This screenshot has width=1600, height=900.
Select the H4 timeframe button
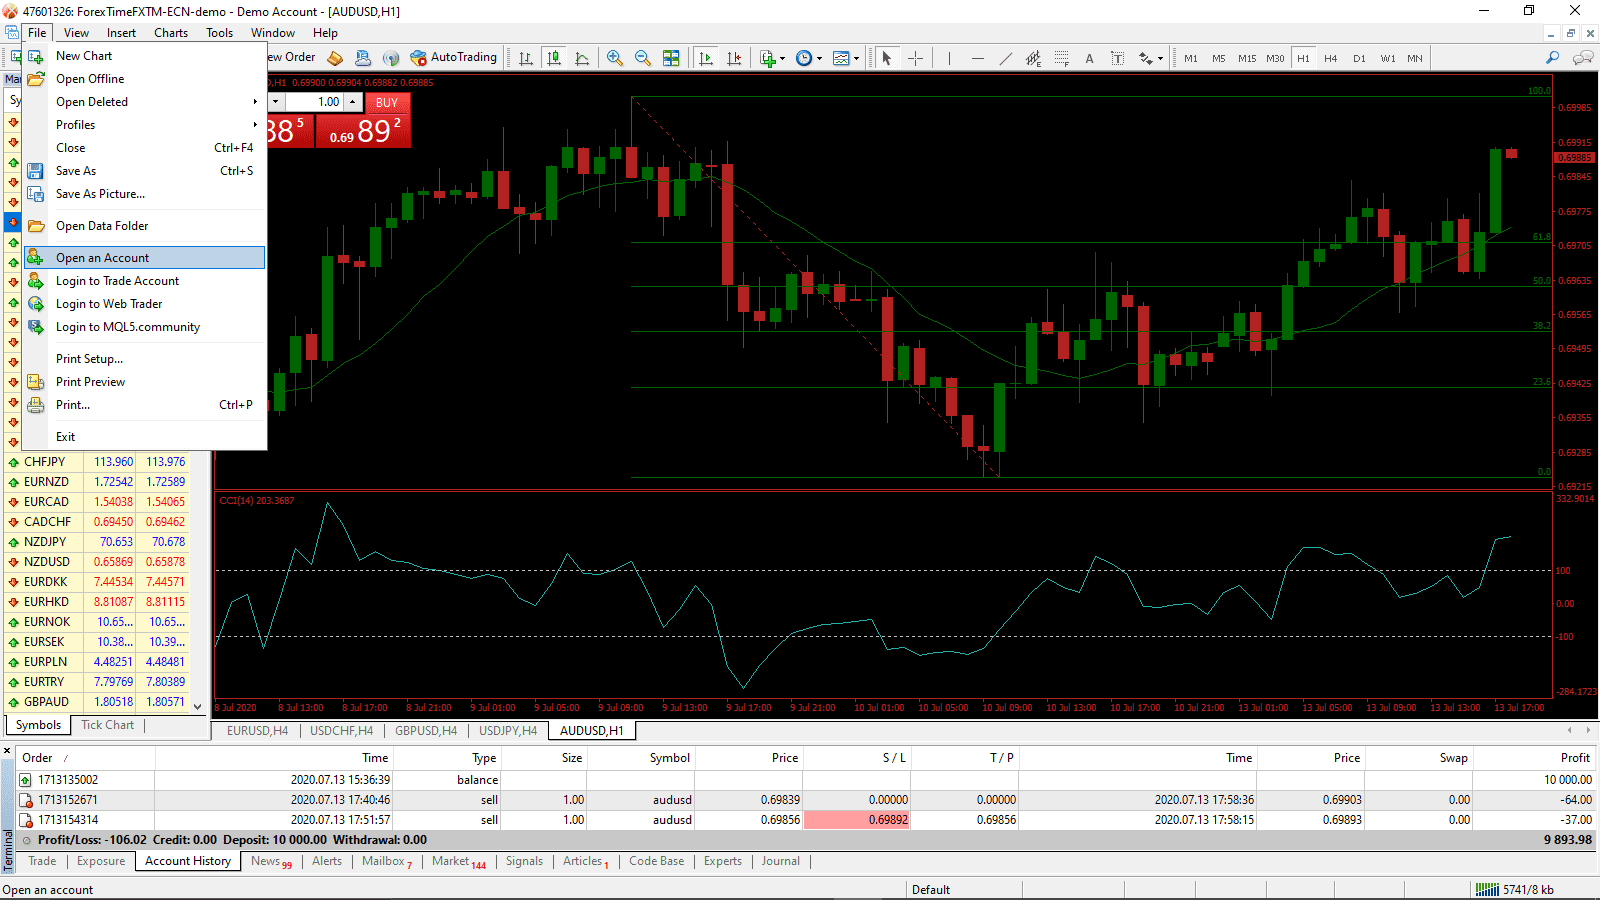(1330, 58)
